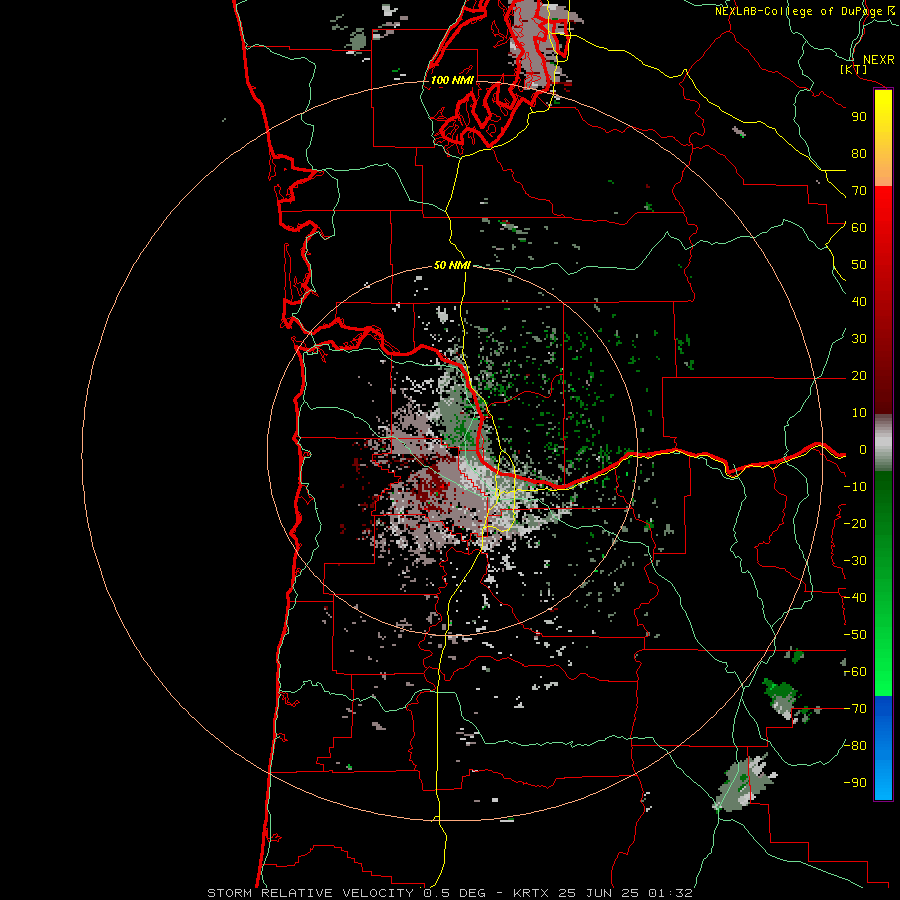This screenshot has width=900, height=900.
Task: Click the 100 NMI range ring label
Action: click(452, 80)
